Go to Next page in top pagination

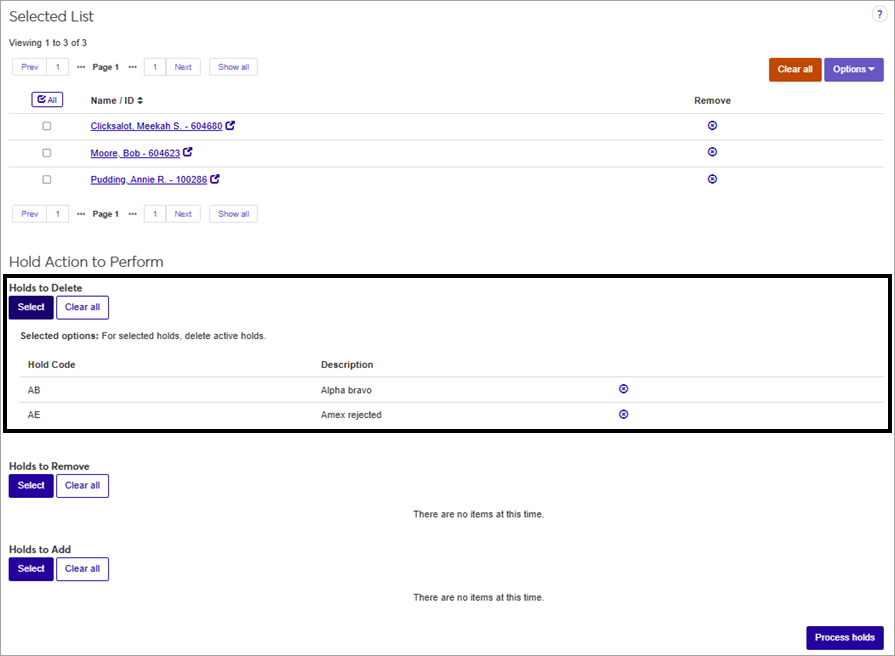click(x=183, y=67)
